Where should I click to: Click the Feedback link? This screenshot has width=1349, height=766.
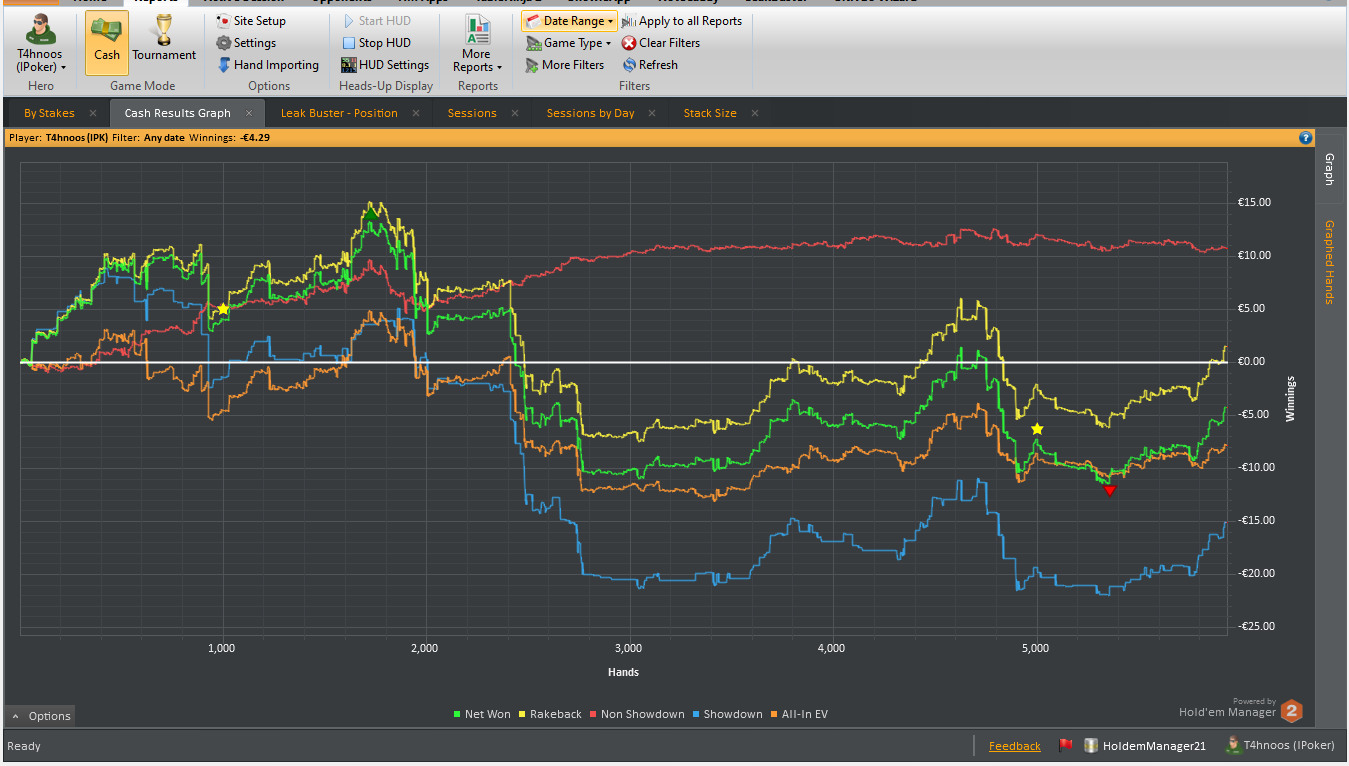1015,746
